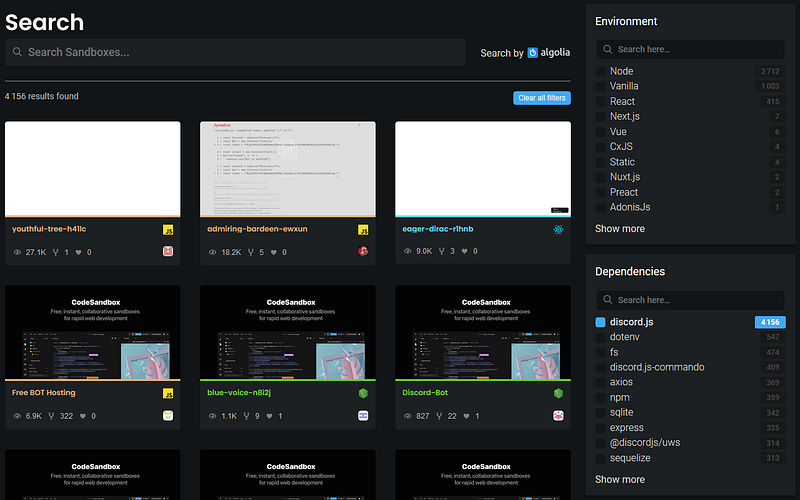Click the @discordjs/uws dependency label
The image size is (800, 500).
(645, 442)
